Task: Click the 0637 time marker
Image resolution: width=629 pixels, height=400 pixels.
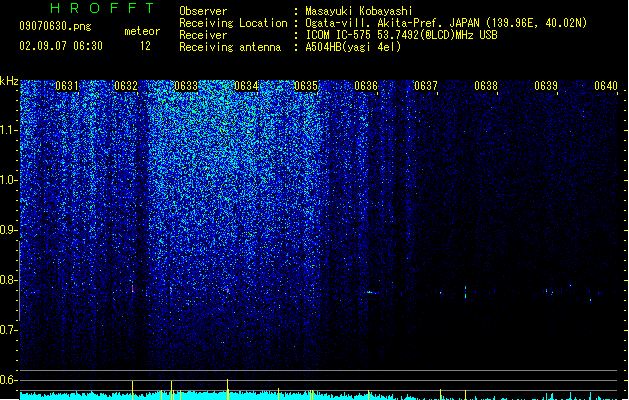Action: click(426, 86)
